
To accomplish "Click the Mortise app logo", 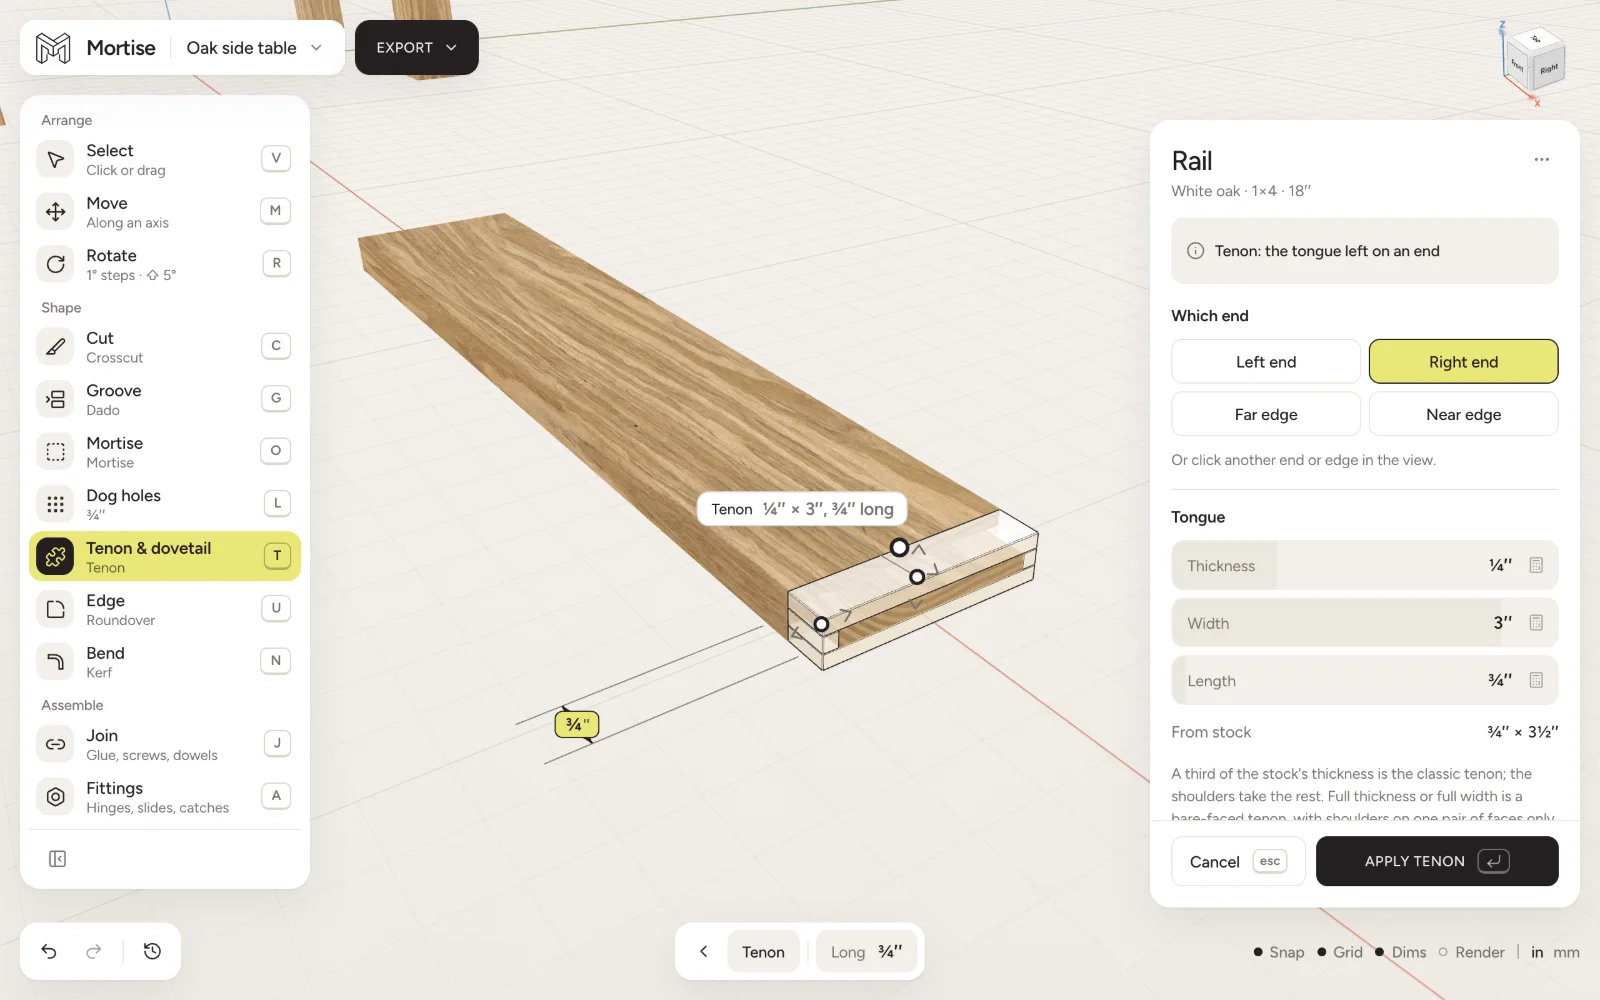I will (x=53, y=48).
